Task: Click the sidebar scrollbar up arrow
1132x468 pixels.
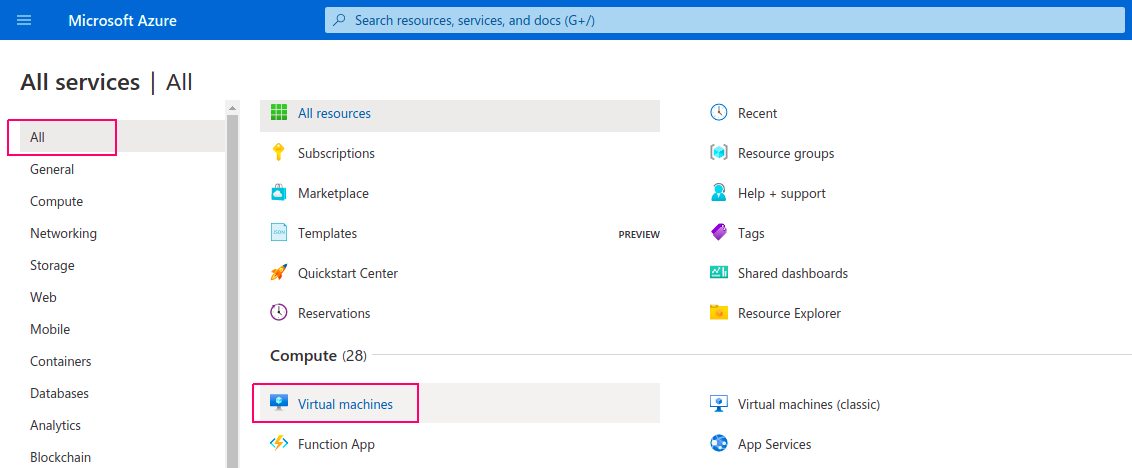Action: (x=232, y=108)
